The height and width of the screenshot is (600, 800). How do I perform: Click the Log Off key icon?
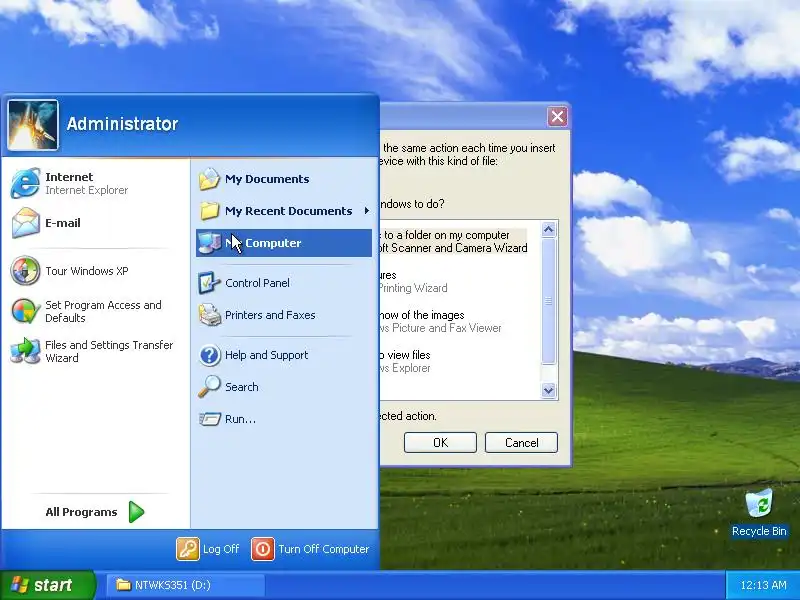[188, 549]
